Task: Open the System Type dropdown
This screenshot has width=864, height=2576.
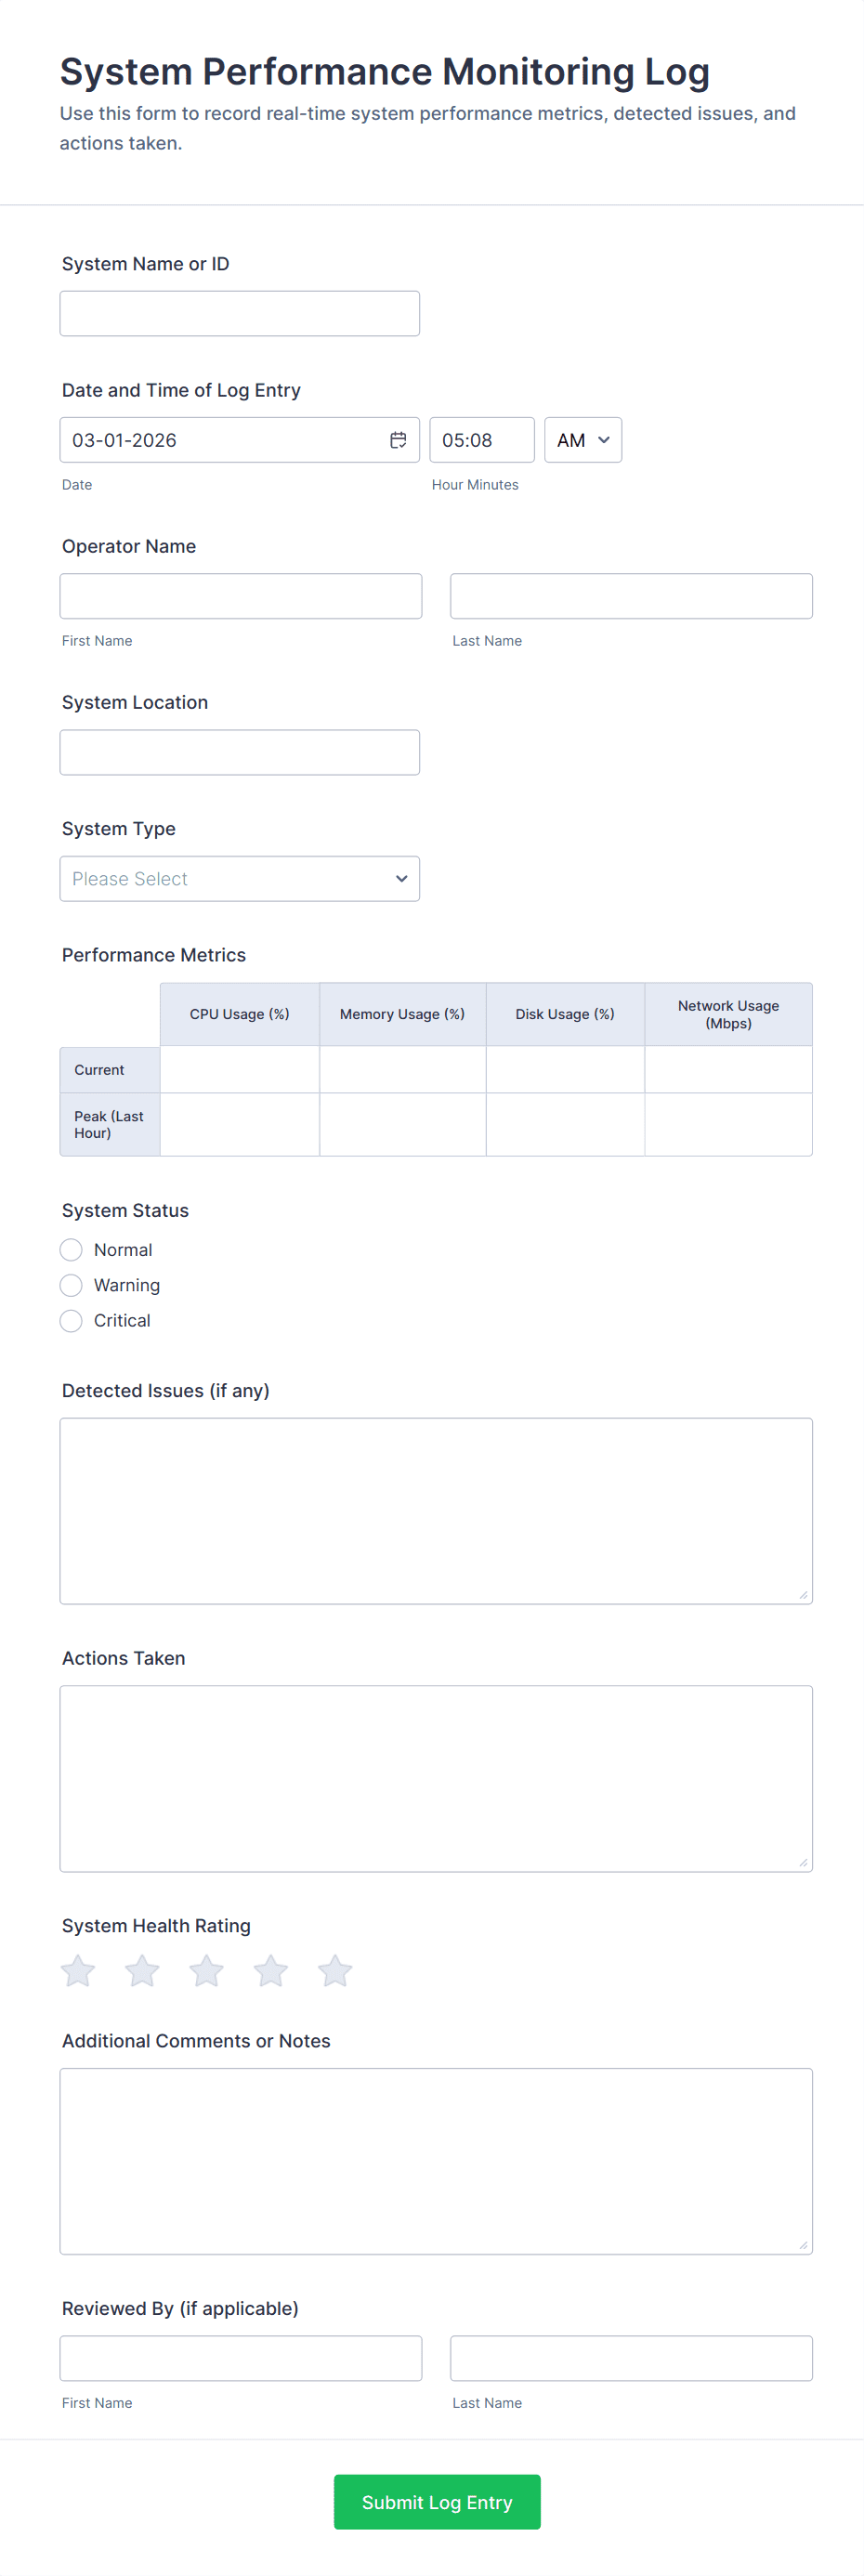Action: [x=240, y=879]
